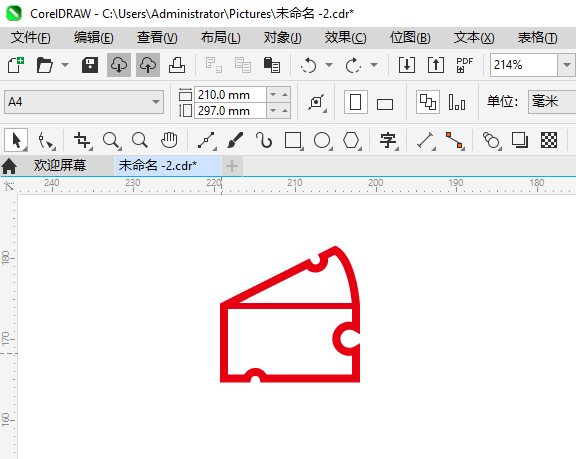Open the 位图(B) menu

pos(410,37)
